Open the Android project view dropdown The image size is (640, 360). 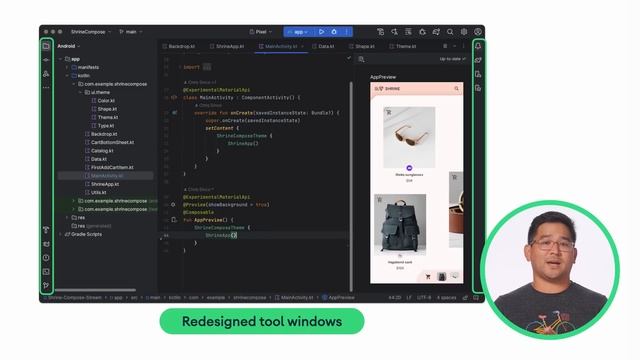point(69,46)
